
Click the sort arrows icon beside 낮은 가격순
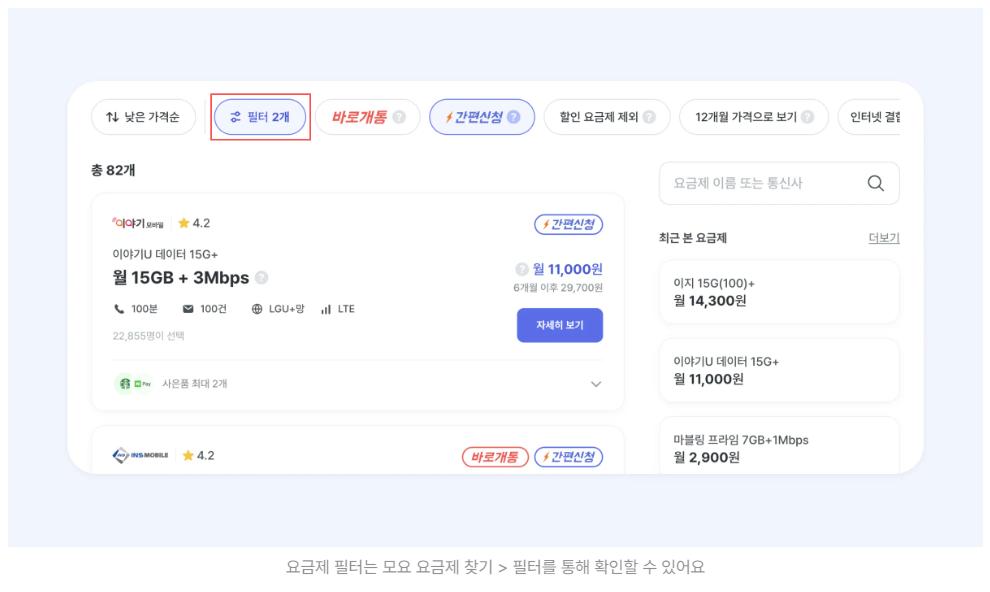112,116
